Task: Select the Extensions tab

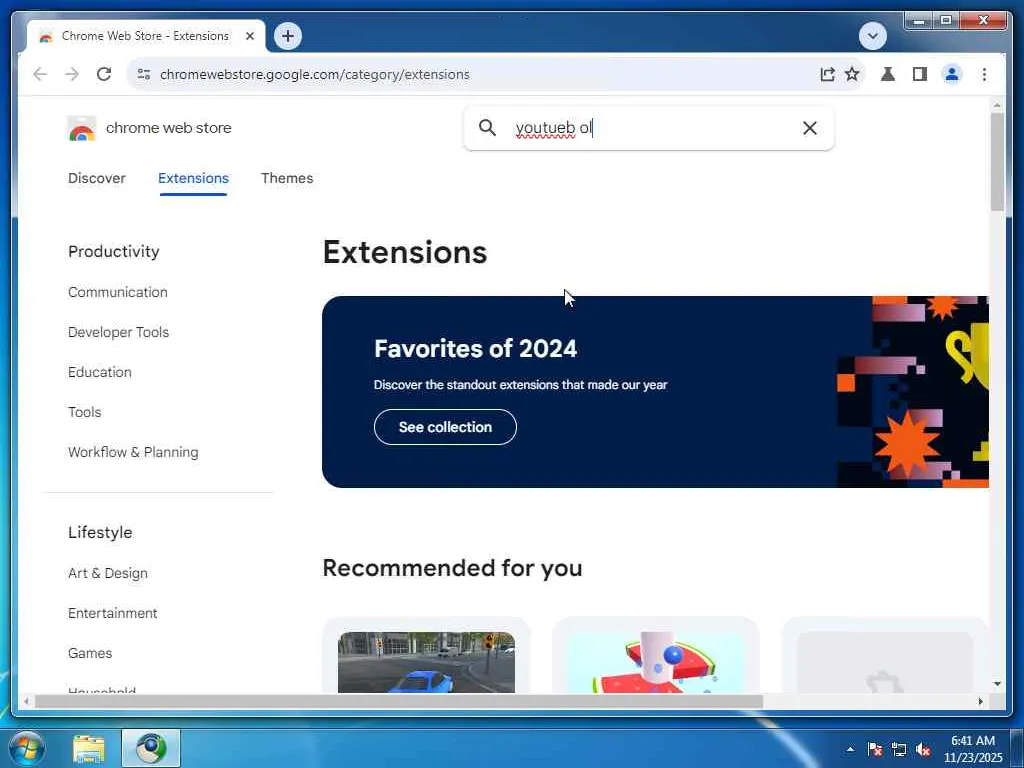Action: click(193, 178)
